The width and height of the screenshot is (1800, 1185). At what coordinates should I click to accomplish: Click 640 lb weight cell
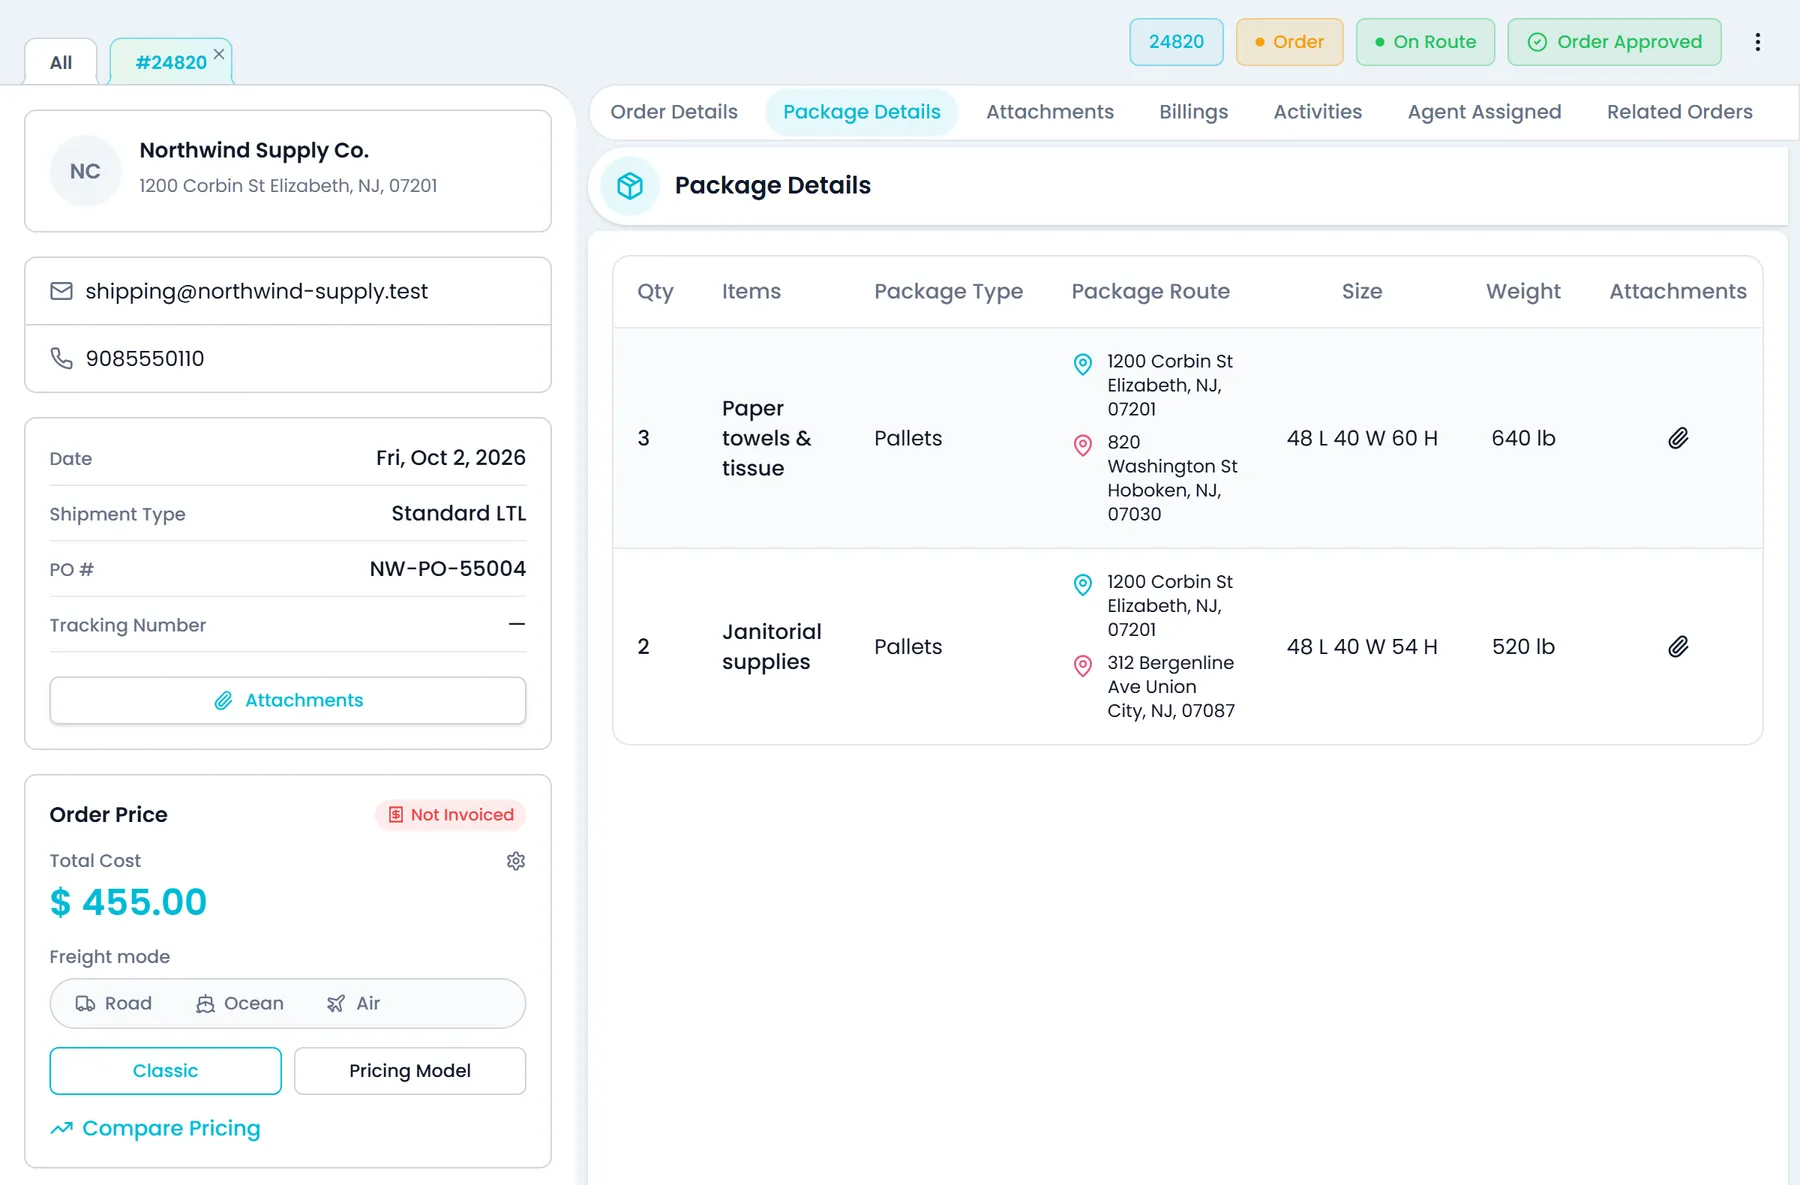(1523, 438)
